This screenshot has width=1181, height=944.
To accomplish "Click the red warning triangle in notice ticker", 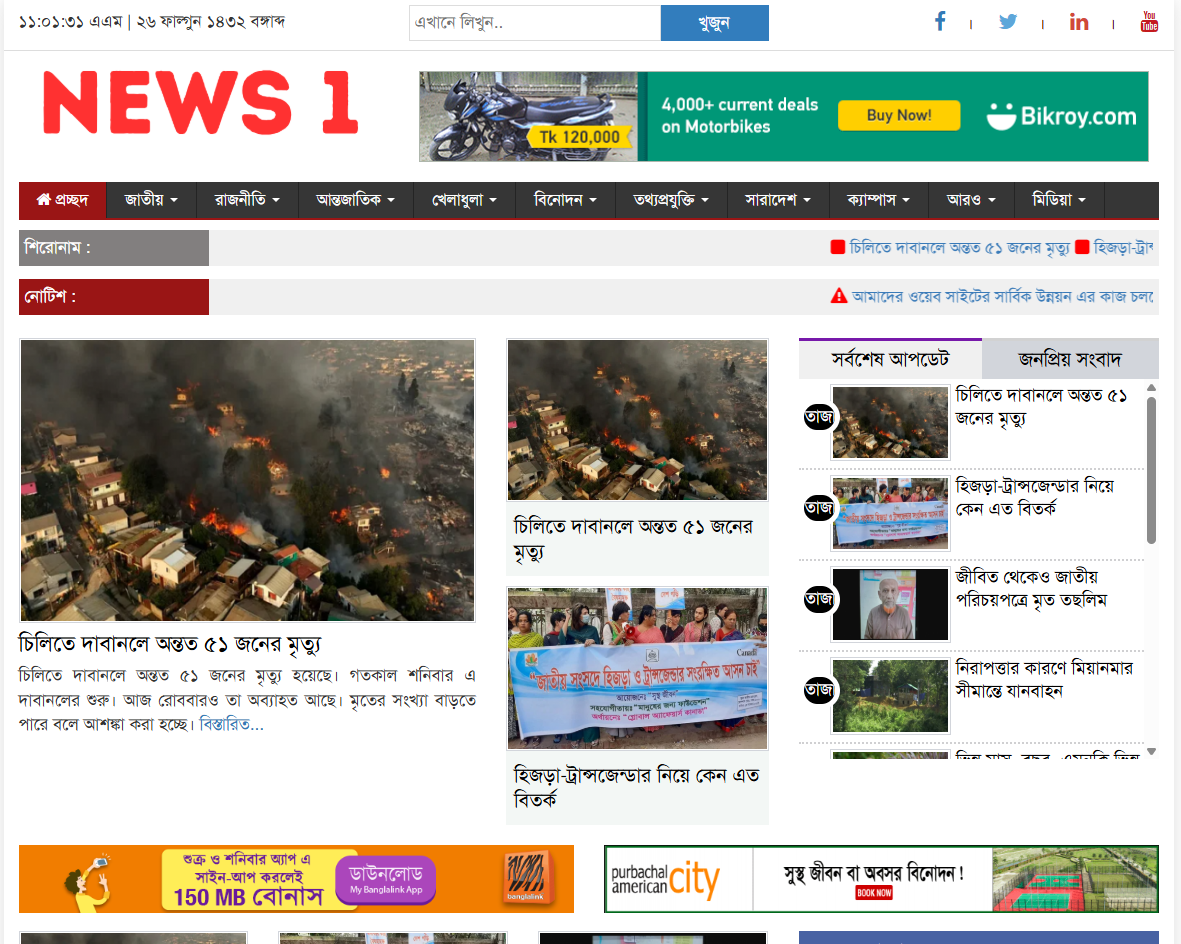I will [x=839, y=296].
